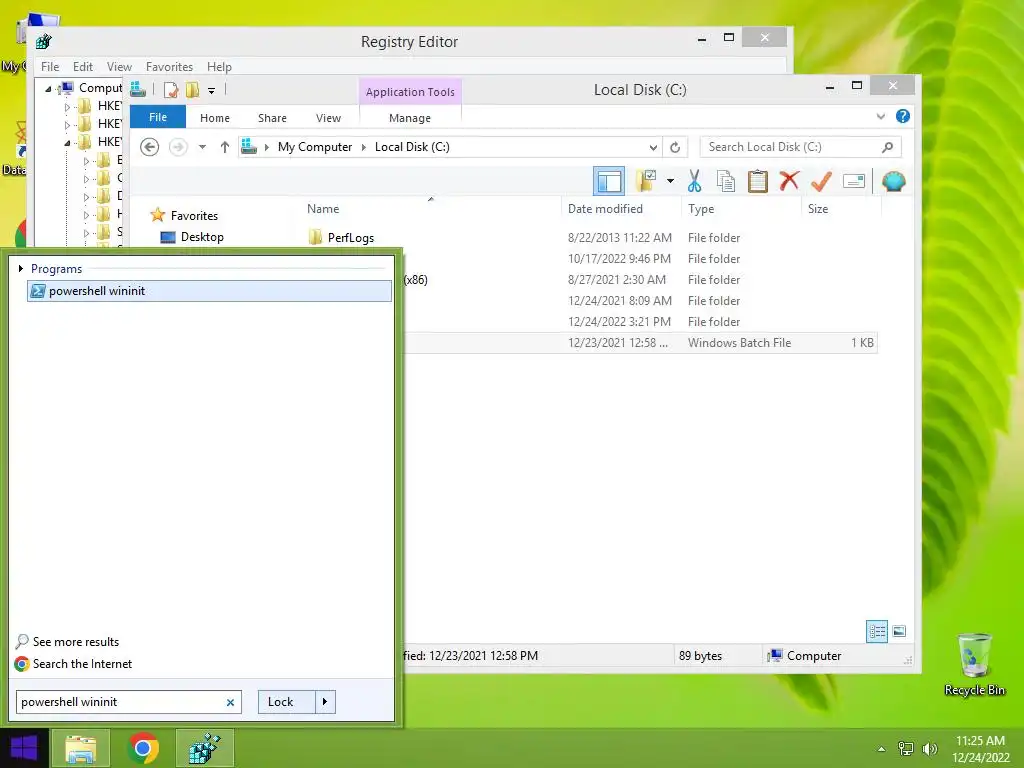Screen dimensions: 1024x768
Task: Open the Lock options arrow
Action: point(325,702)
